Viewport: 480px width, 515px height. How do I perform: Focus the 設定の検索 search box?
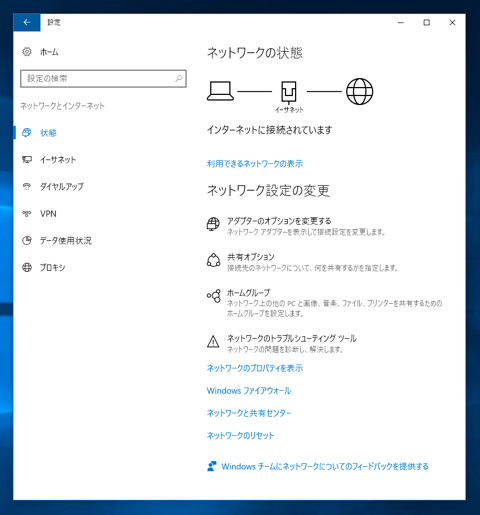(103, 79)
